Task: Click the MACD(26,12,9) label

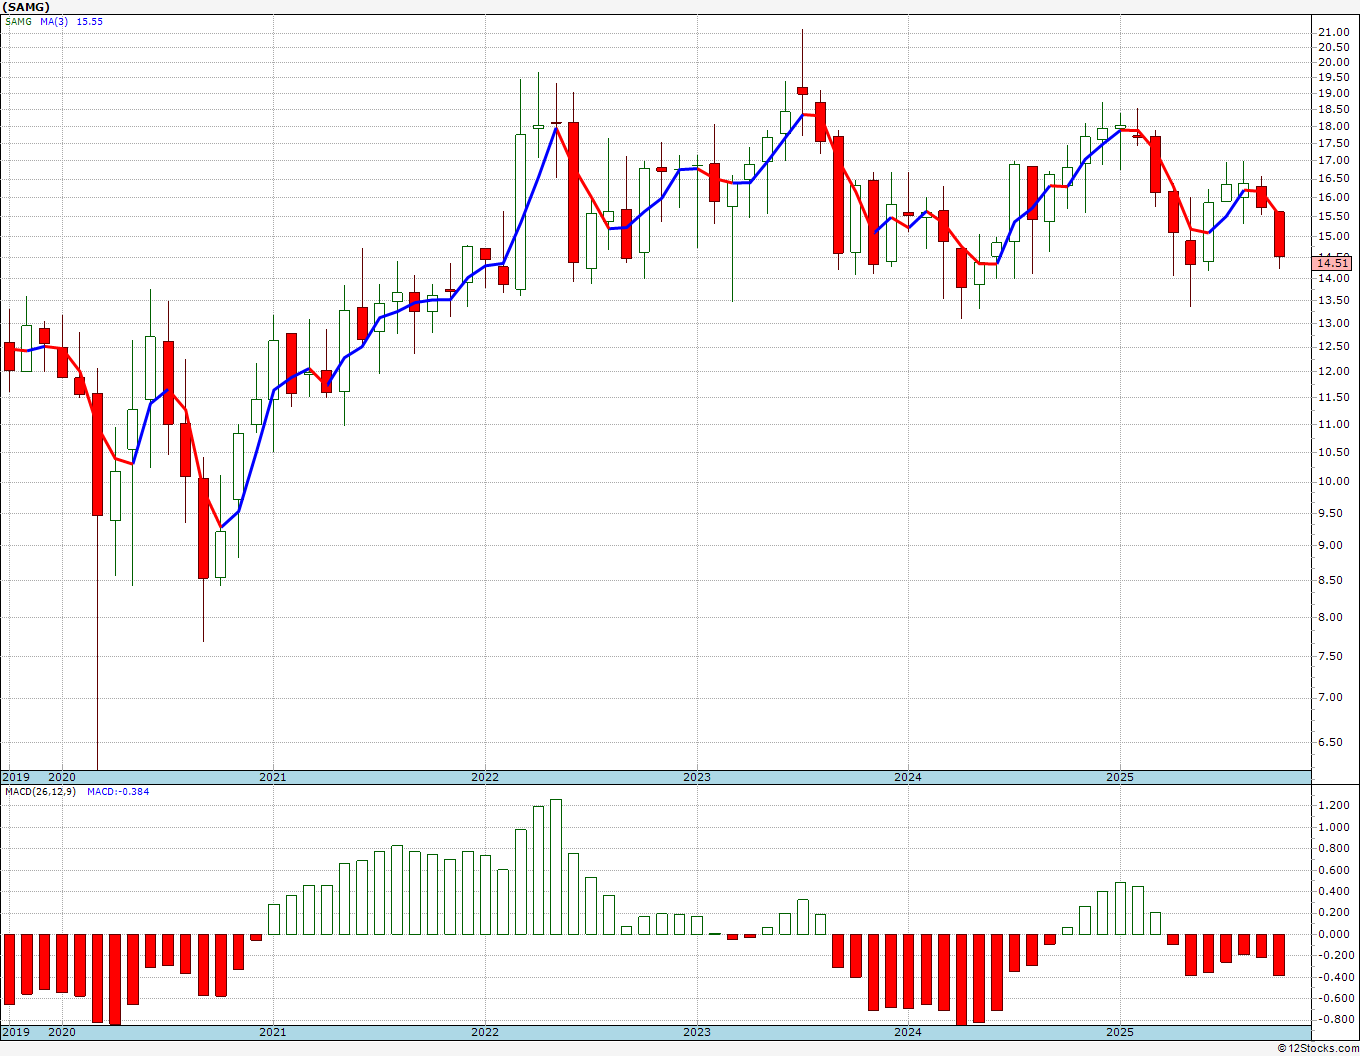Action: 39,791
